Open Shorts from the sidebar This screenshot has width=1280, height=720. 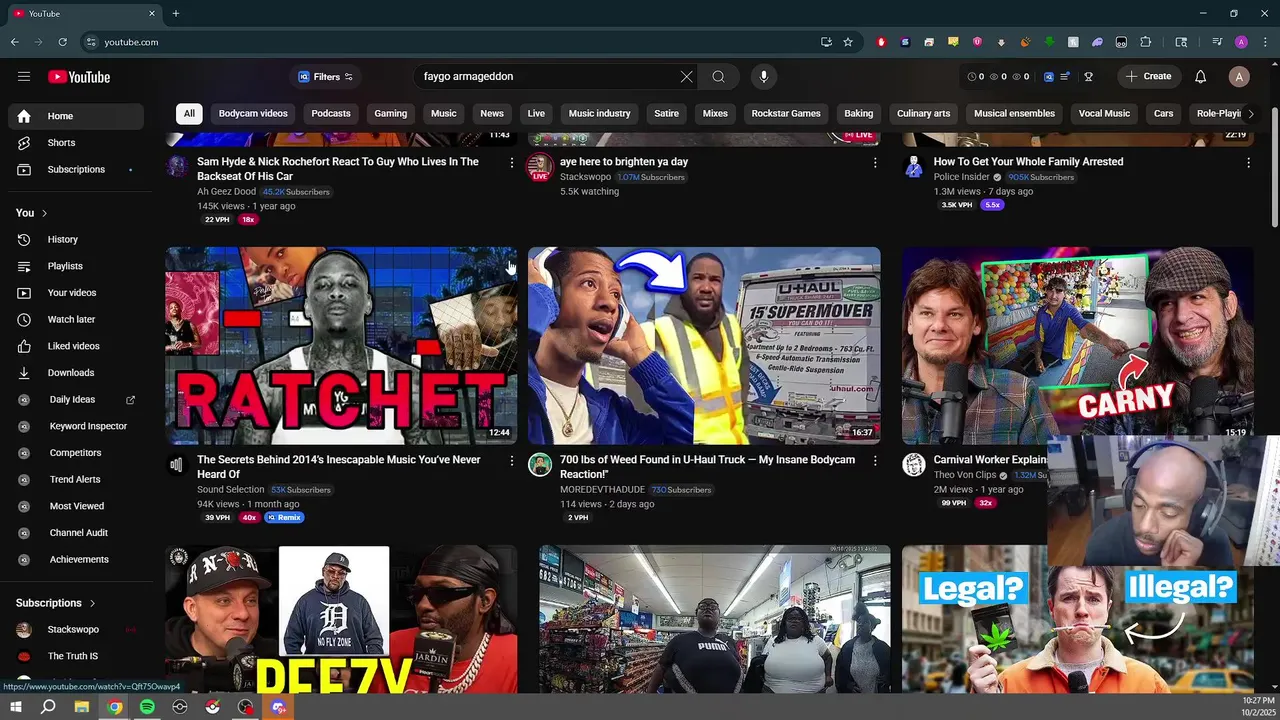(76, 143)
